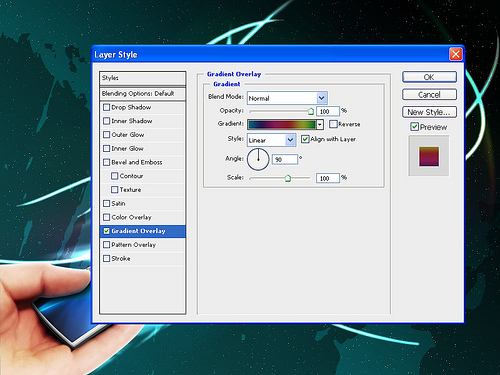
Task: Enable the Drop Shadow checkbox
Action: point(107,107)
